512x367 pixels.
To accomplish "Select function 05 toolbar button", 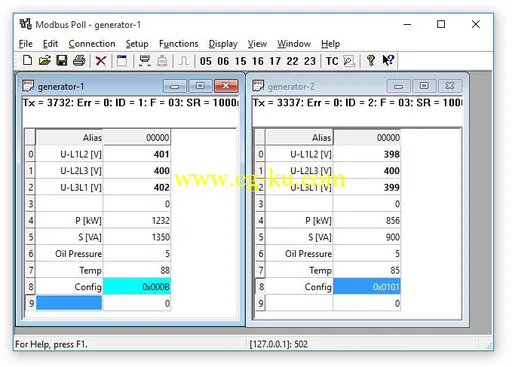I will point(206,61).
